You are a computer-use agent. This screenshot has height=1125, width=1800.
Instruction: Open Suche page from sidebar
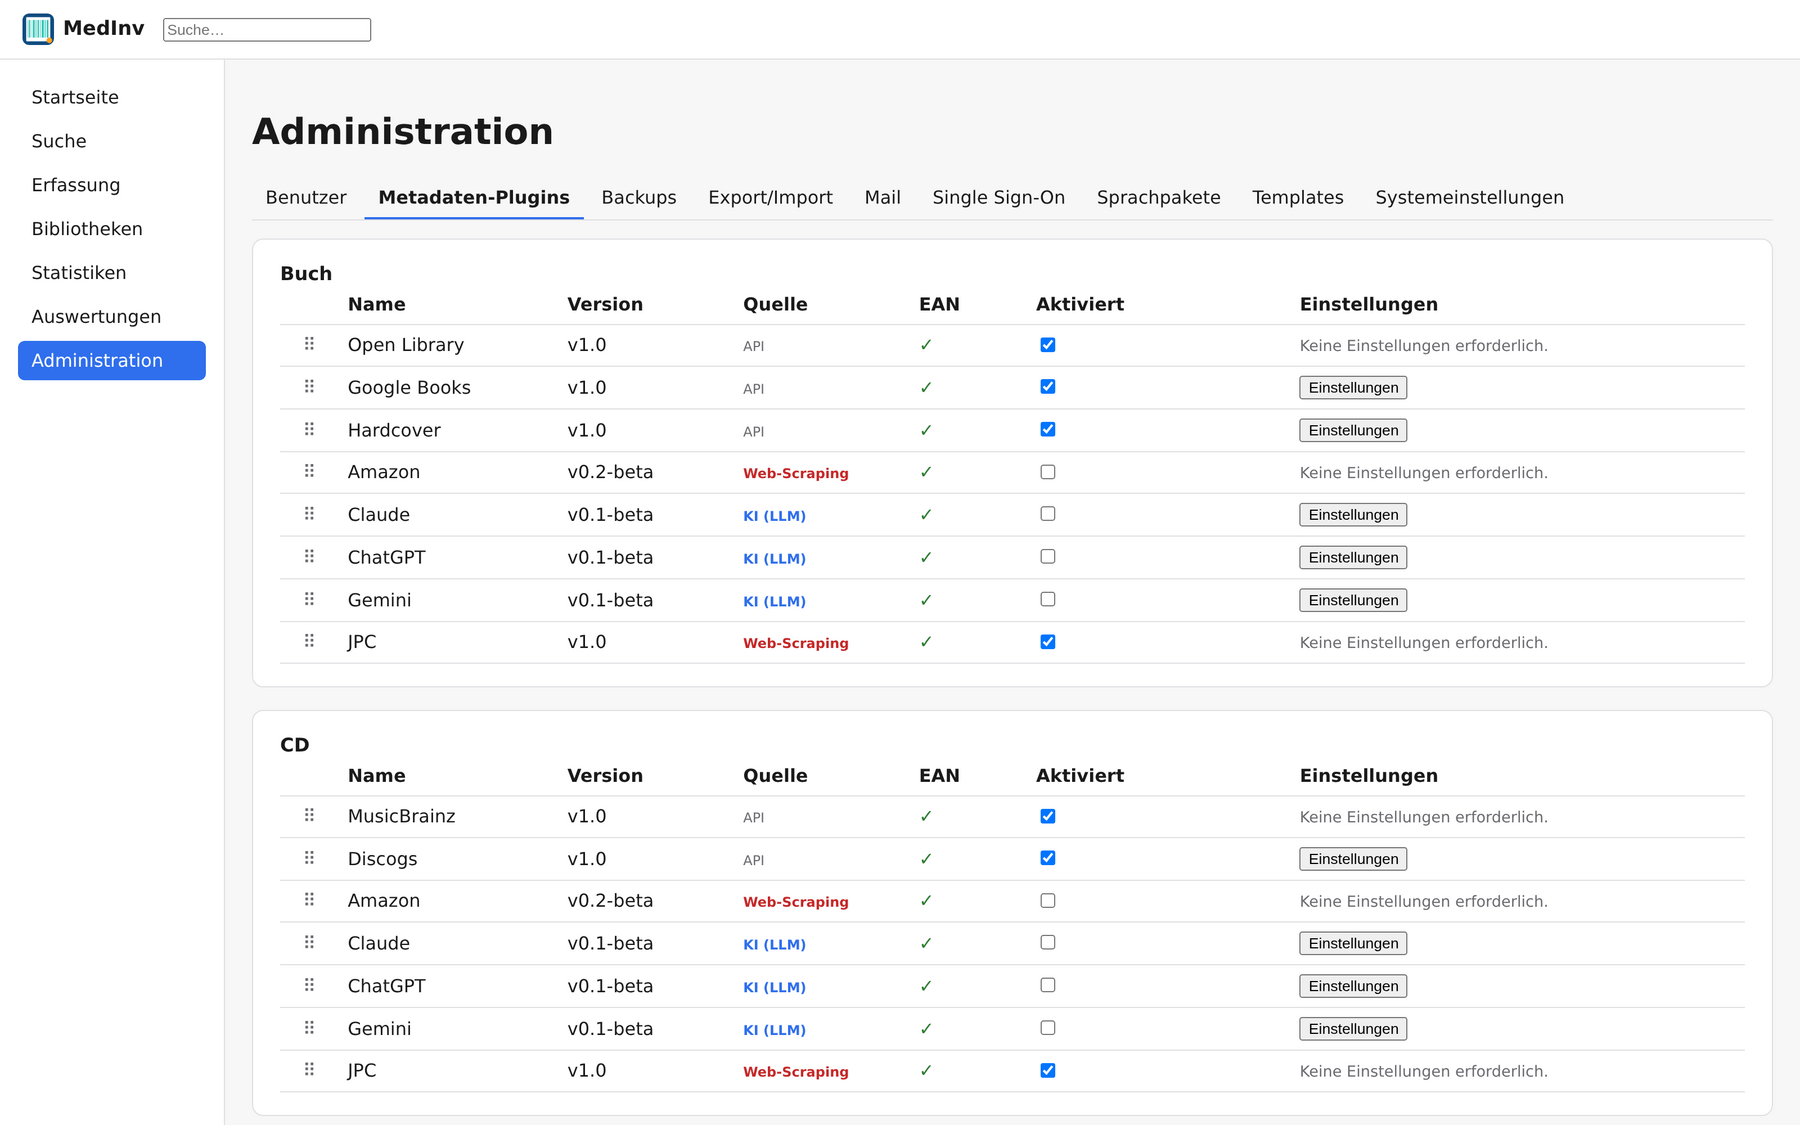[112, 141]
